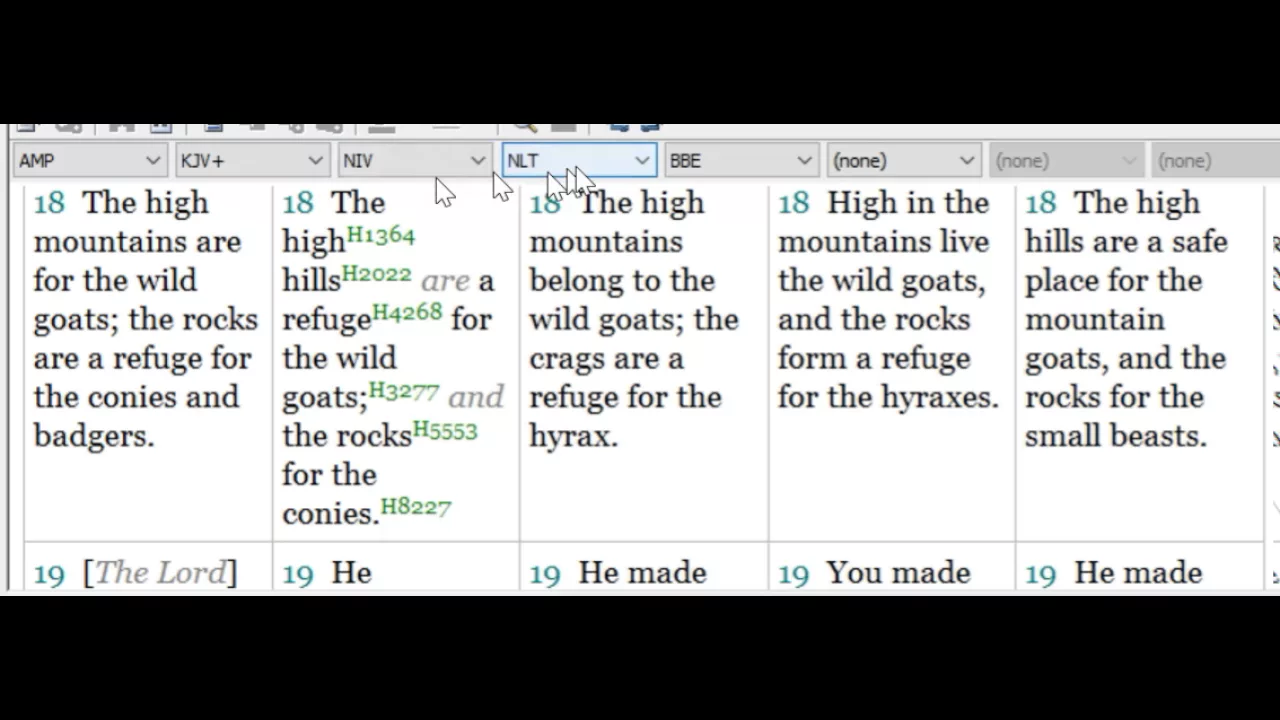Open the BBE translation dropdown

(x=740, y=160)
